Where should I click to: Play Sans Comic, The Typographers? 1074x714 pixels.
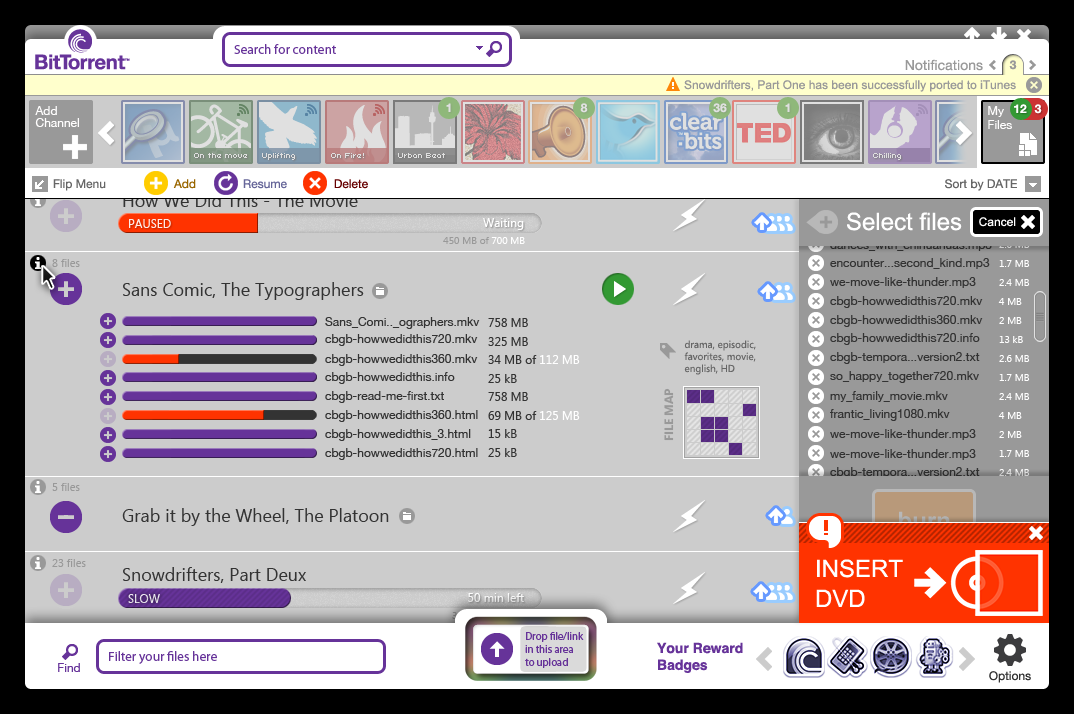point(618,289)
